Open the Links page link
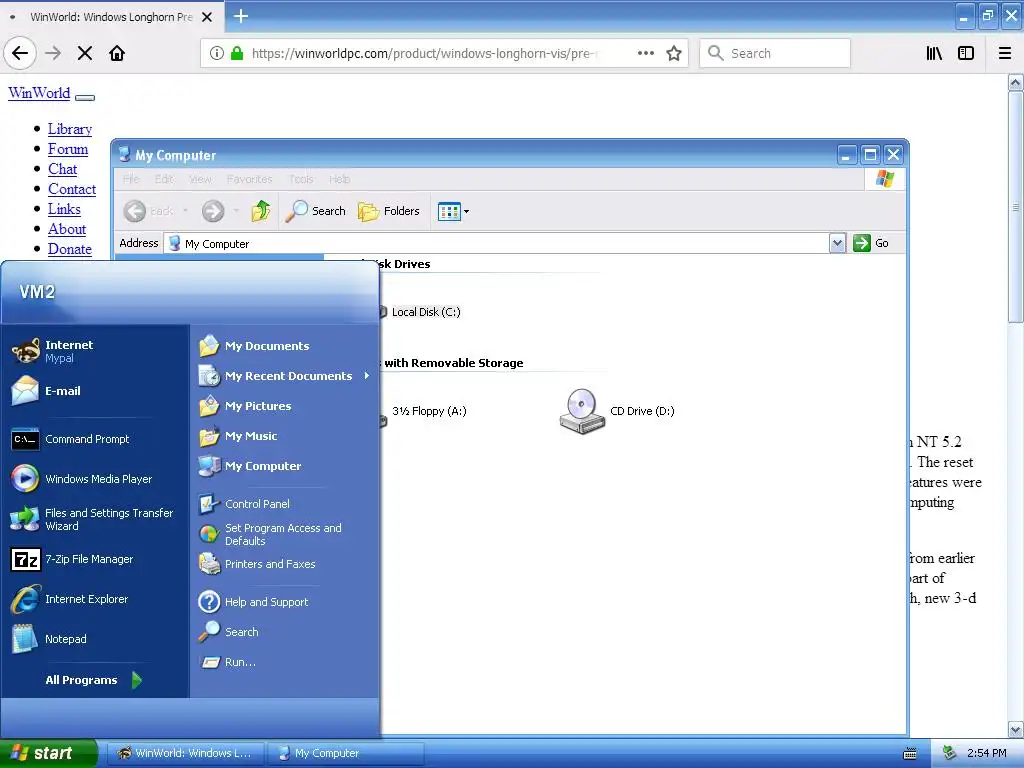1024x768 pixels. click(x=64, y=209)
